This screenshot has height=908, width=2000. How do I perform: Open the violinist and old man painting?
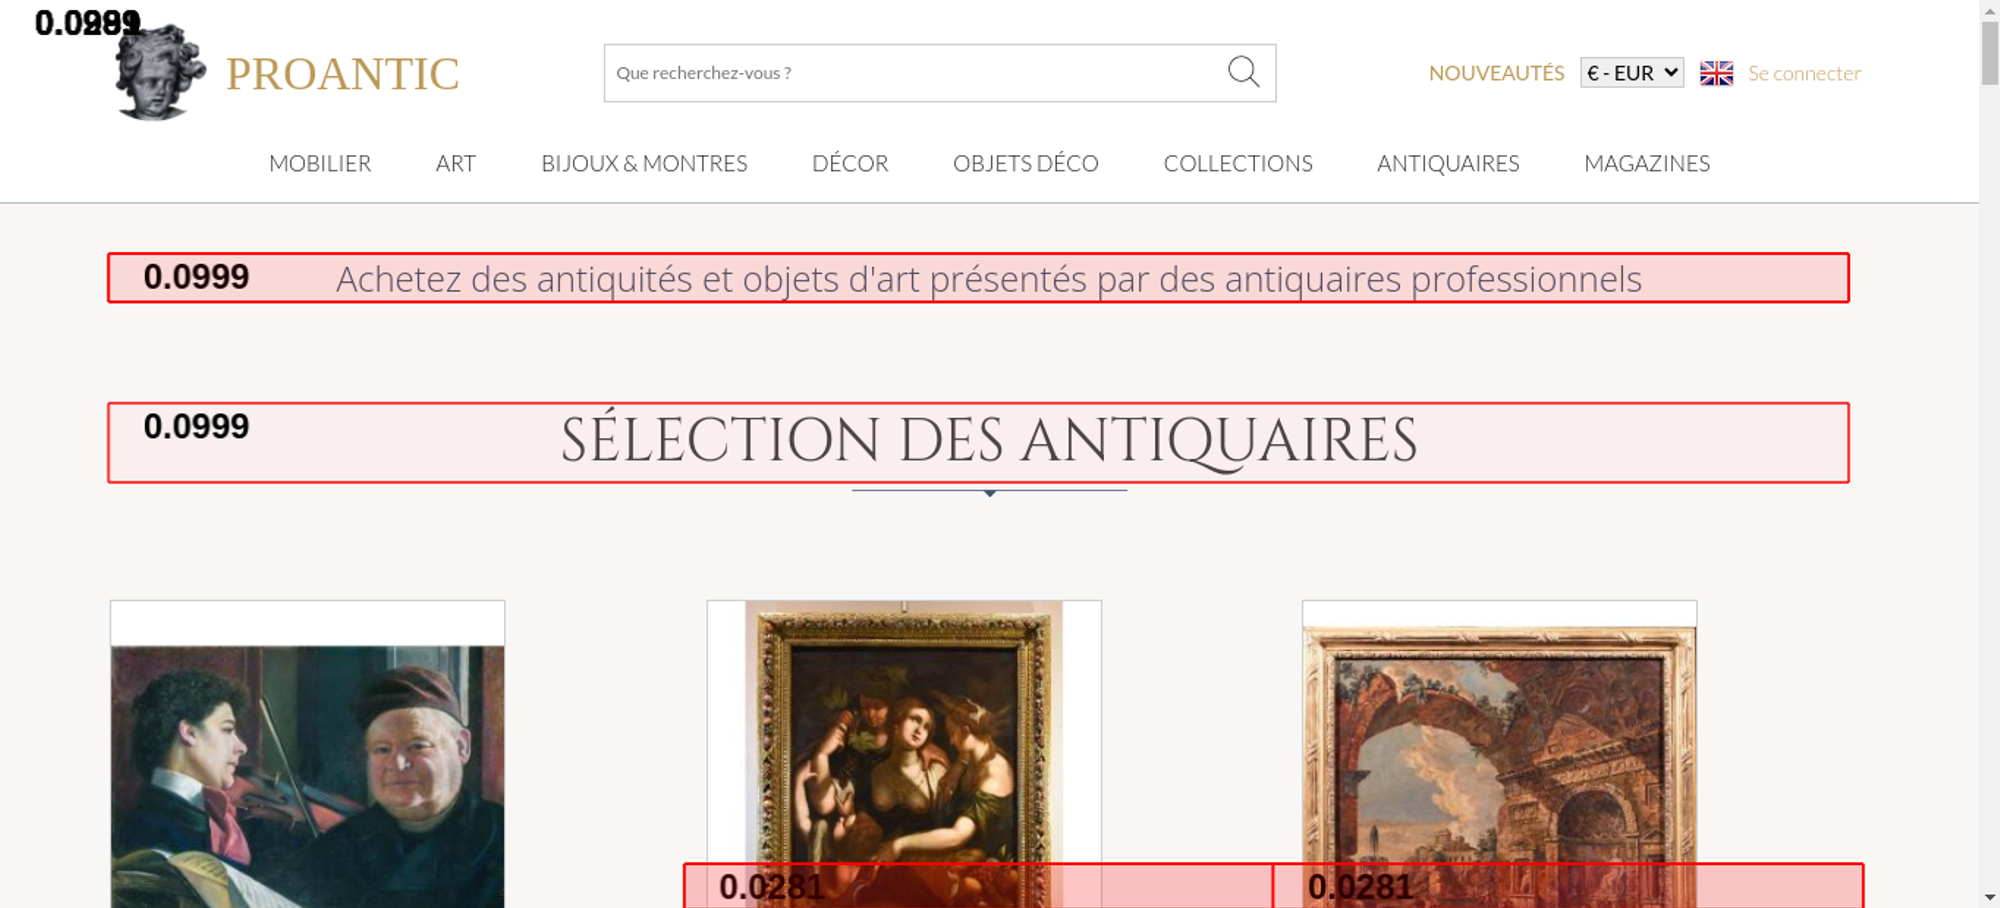click(x=307, y=754)
